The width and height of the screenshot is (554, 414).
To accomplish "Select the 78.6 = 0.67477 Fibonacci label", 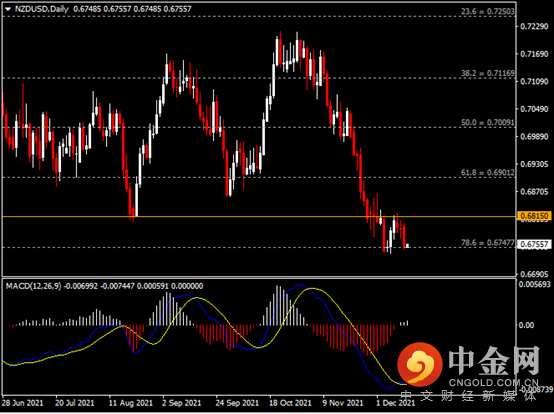I will click(488, 243).
